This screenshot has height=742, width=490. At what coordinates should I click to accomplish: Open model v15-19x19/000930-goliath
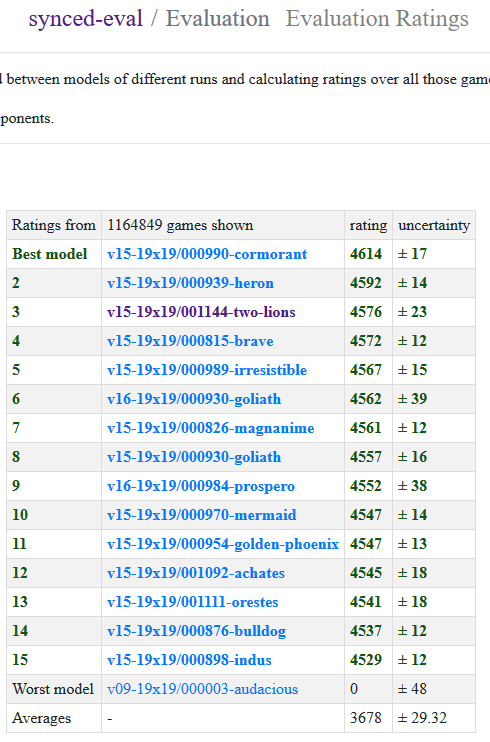194,457
